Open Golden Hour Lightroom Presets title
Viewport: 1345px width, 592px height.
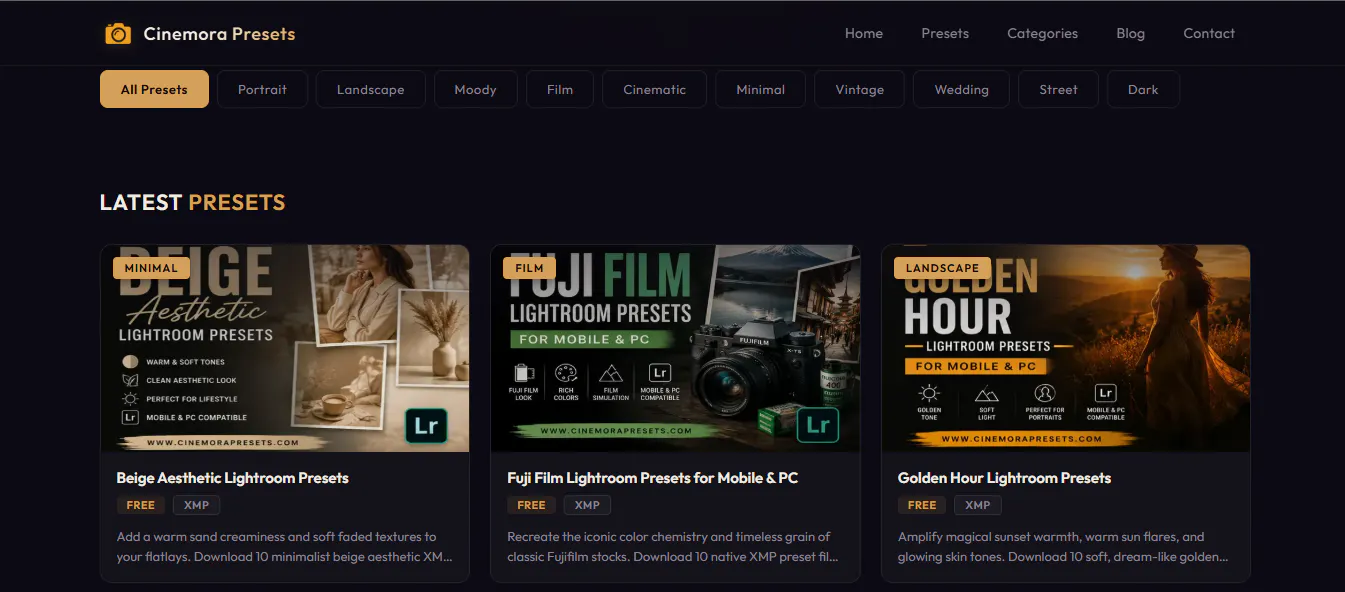[x=1004, y=478]
